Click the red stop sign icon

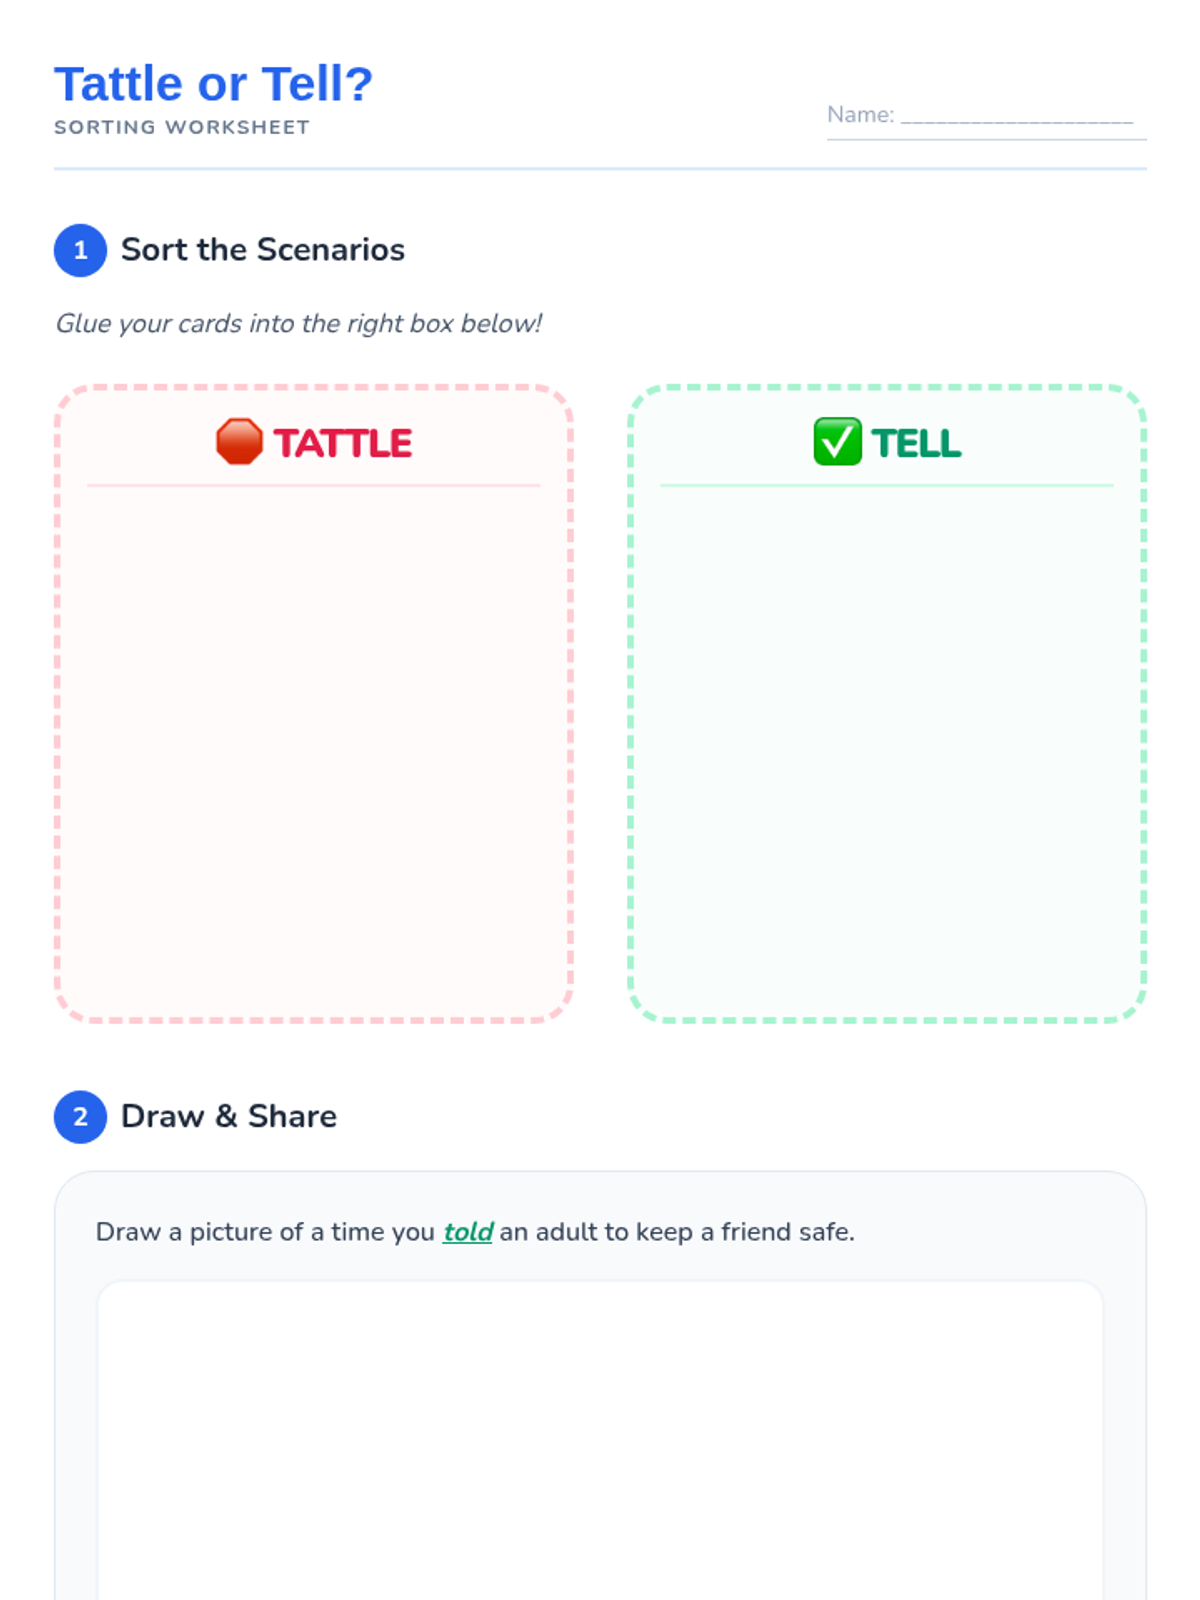[x=239, y=442]
